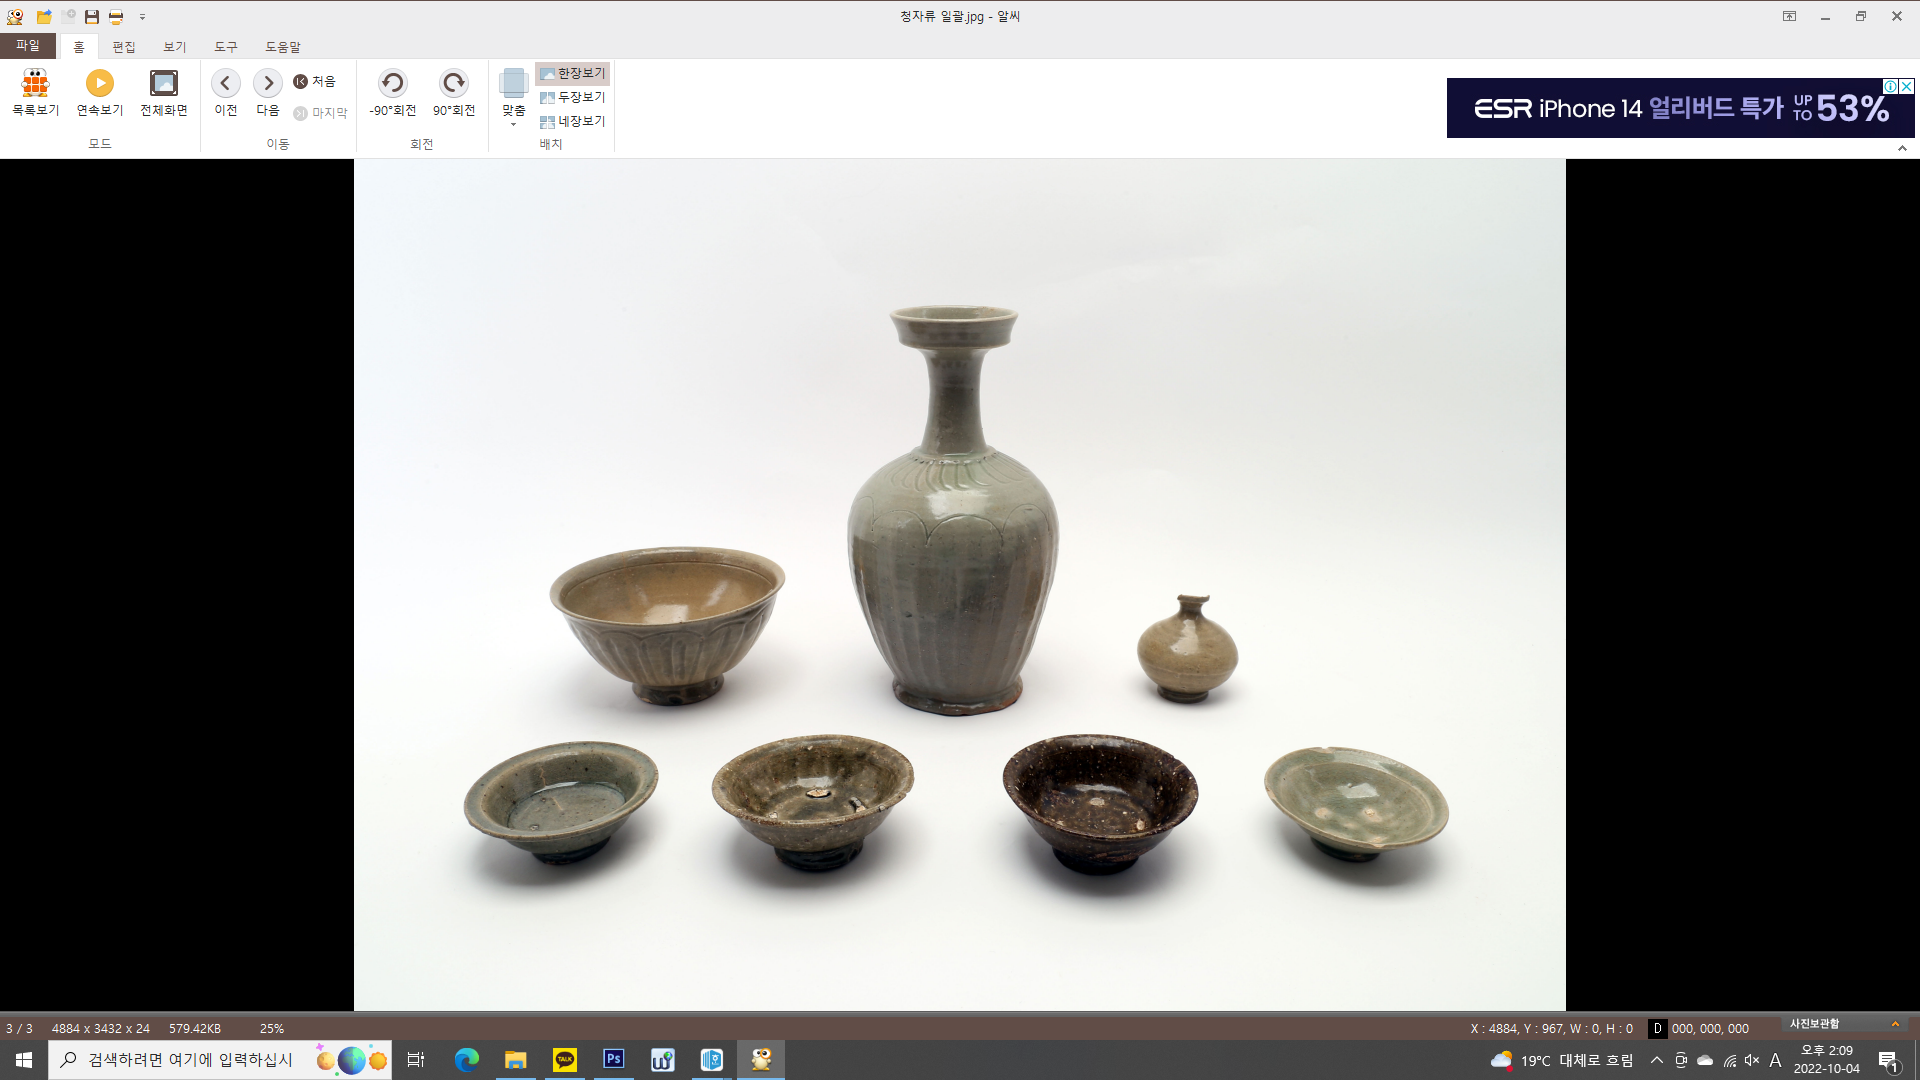Screen dimensions: 1920x1080
Task: Expand the quick access toolbar customize arrow
Action: 142,17
